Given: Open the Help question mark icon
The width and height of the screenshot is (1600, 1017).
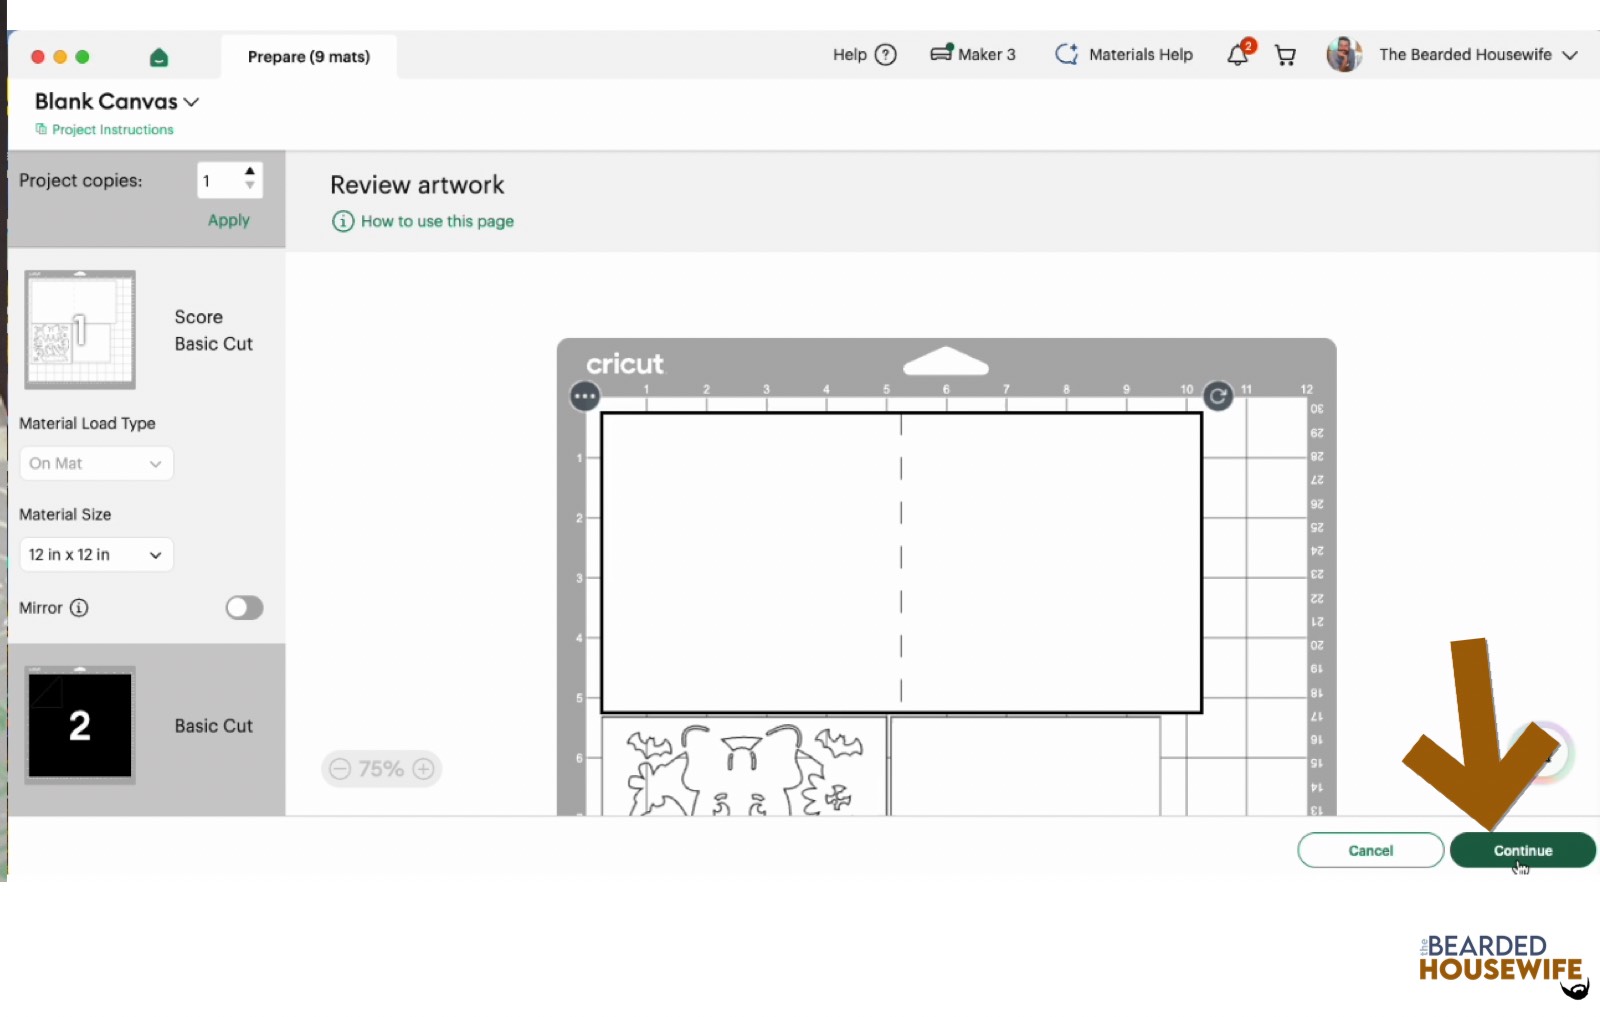Looking at the screenshot, I should point(886,55).
